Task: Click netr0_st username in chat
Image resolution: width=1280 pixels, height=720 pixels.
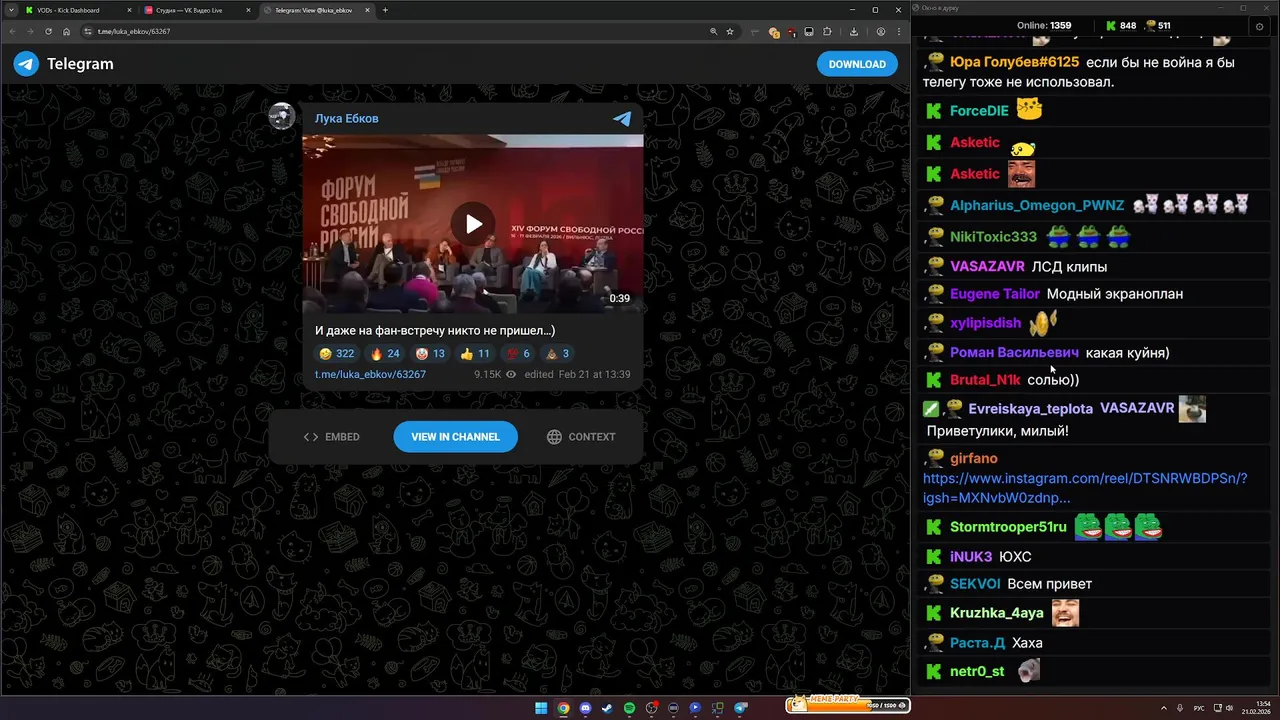Action: 977,672
